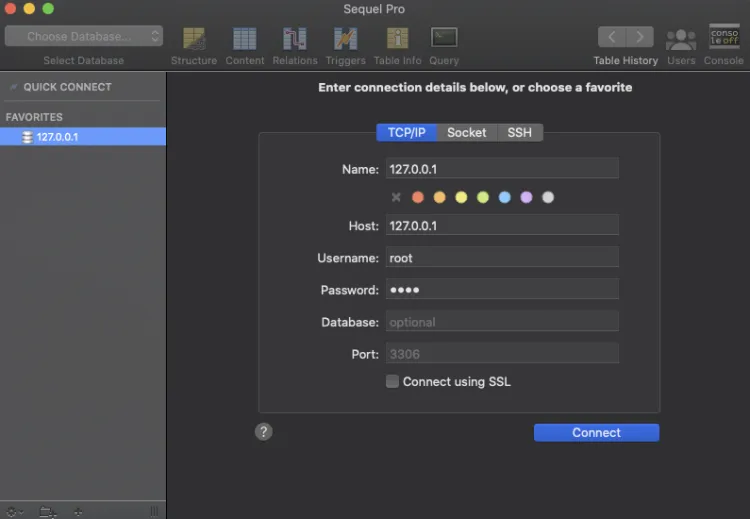The width and height of the screenshot is (750, 519).
Task: Enable Connect using SSL checkbox
Action: [393, 381]
